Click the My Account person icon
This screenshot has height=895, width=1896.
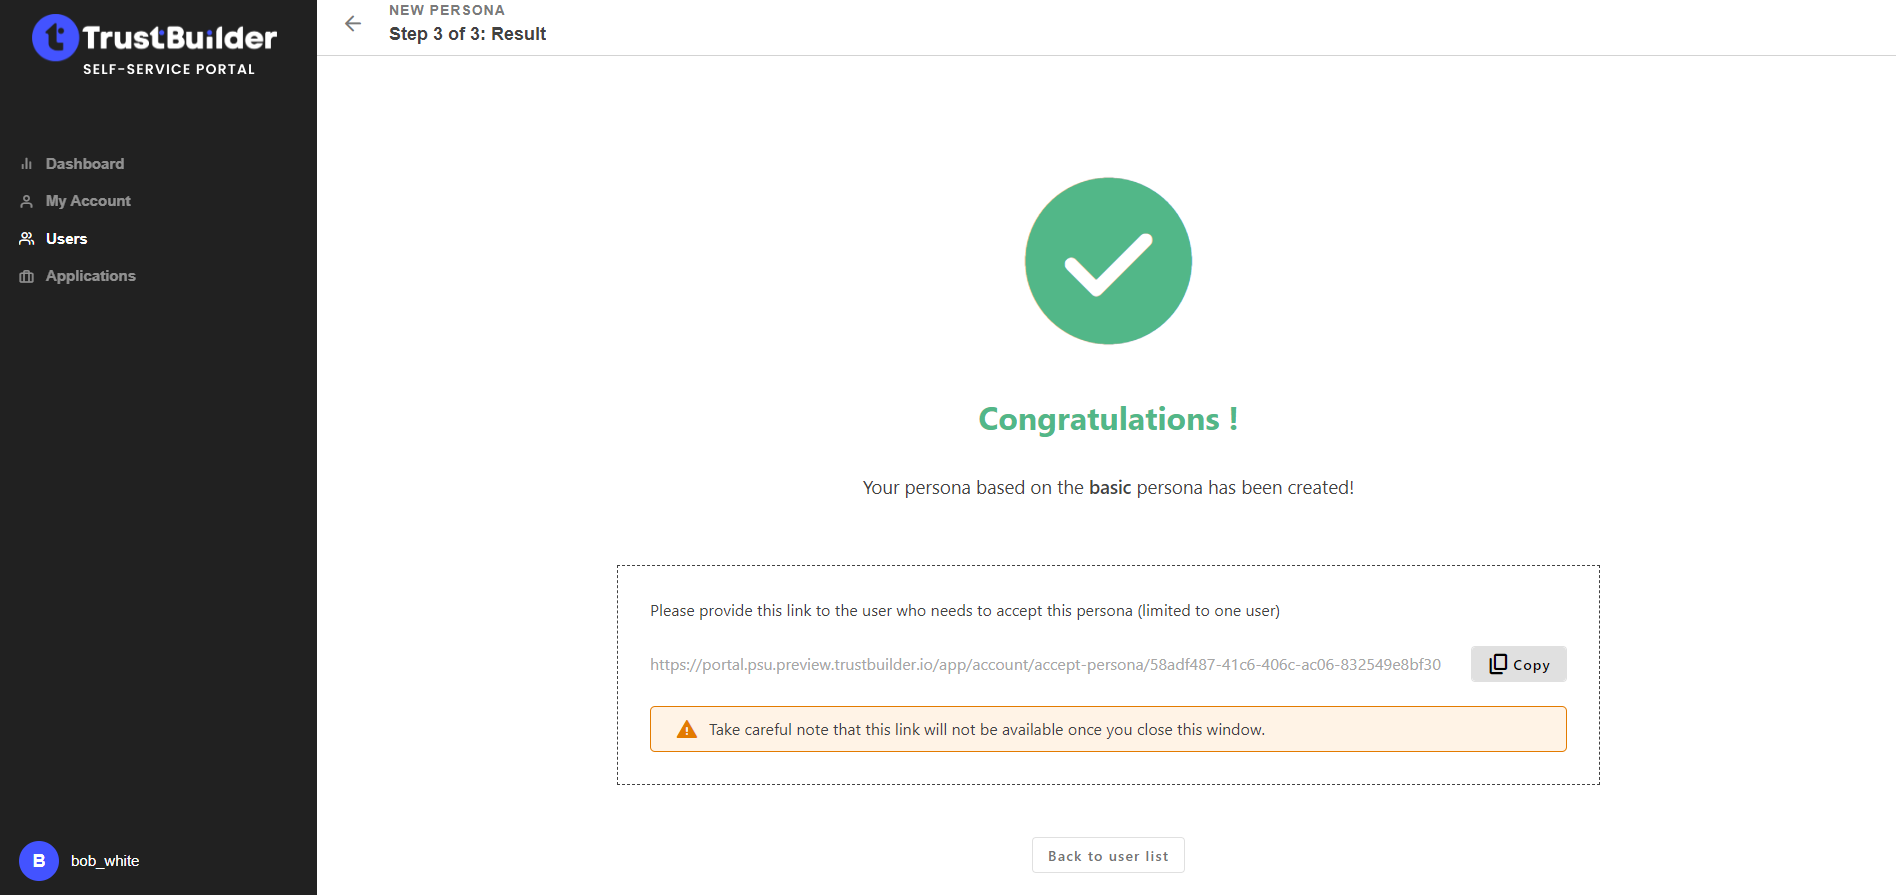coord(27,201)
